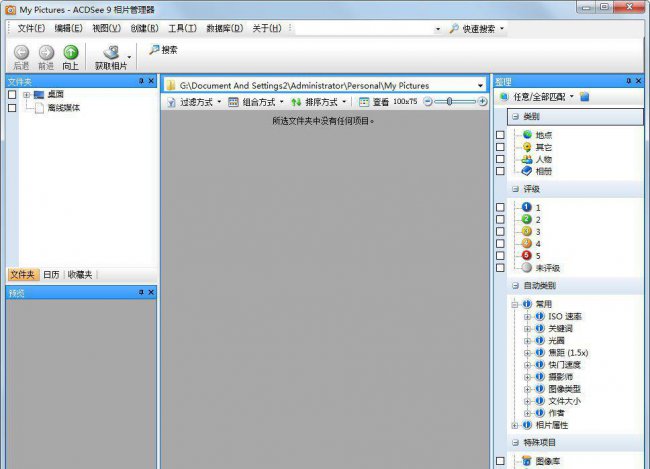This screenshot has width=650, height=469.
Task: Click the view (查看) thumbnails icon
Action: [x=364, y=102]
